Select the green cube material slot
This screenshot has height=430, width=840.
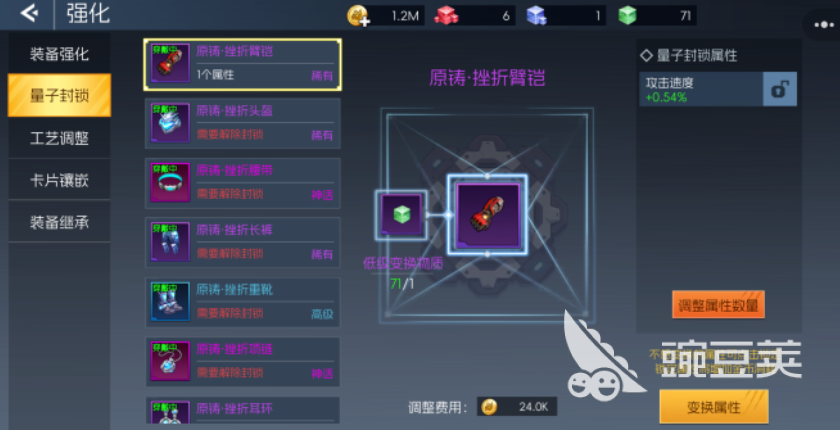pyautogui.click(x=401, y=215)
